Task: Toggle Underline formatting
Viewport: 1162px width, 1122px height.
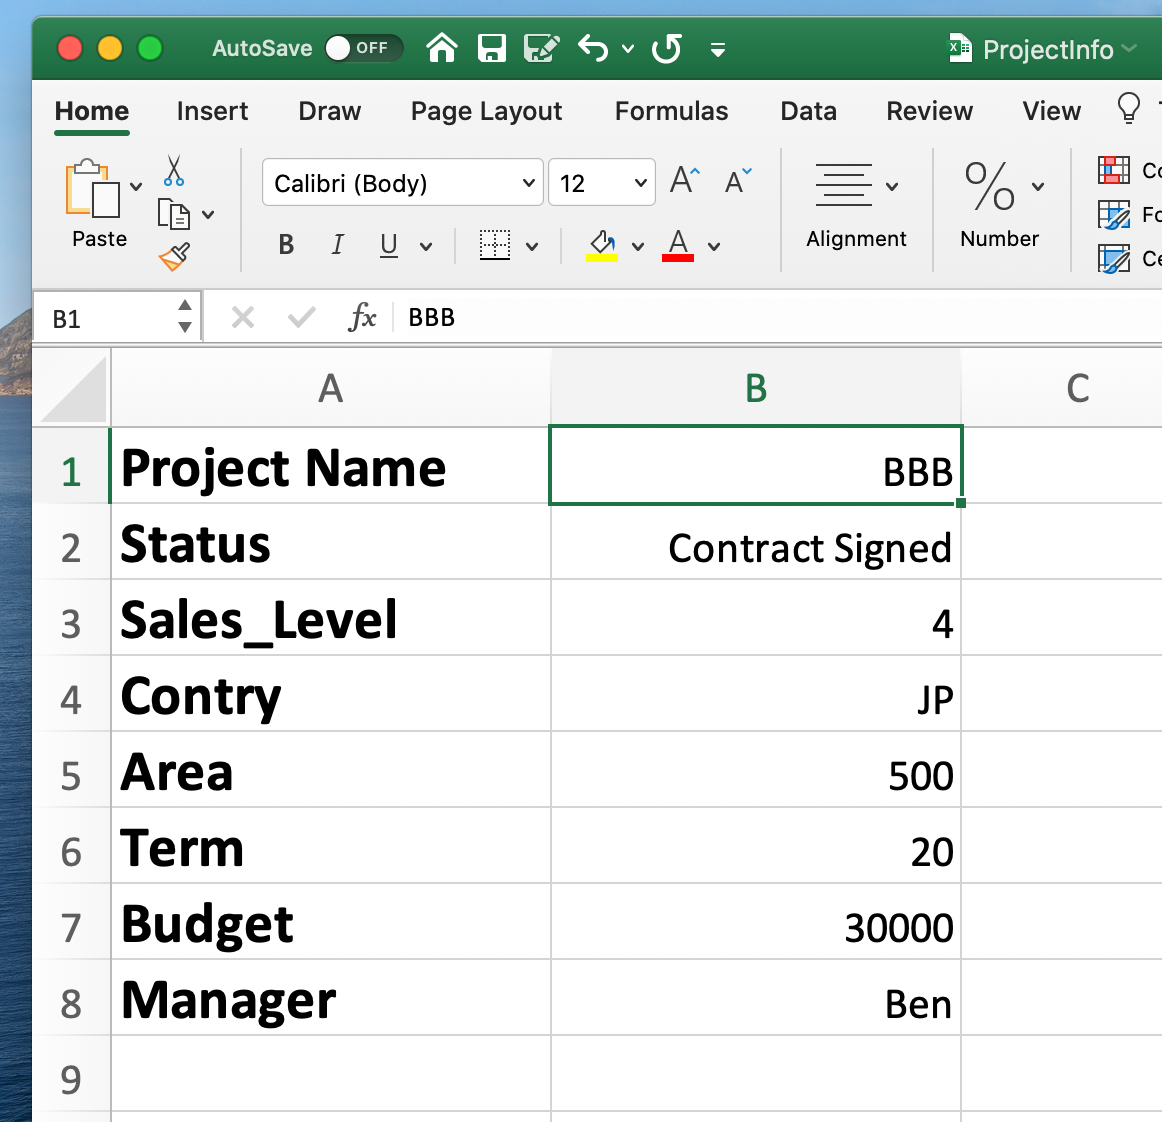Action: point(388,245)
